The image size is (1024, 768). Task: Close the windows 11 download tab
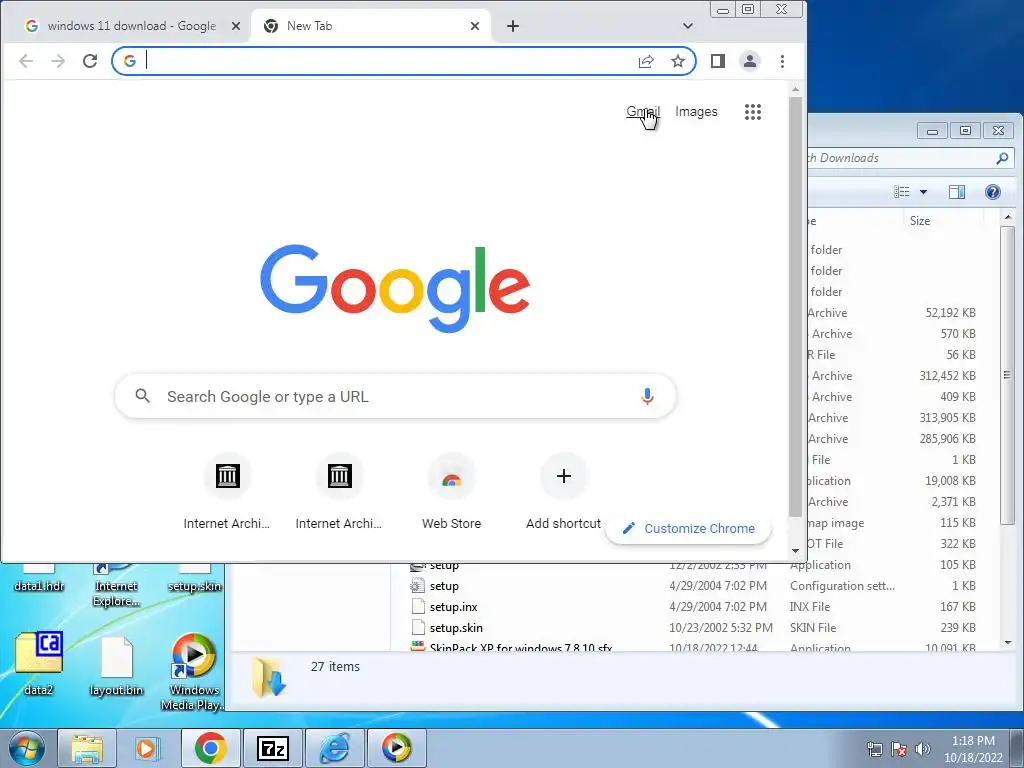pyautogui.click(x=236, y=26)
